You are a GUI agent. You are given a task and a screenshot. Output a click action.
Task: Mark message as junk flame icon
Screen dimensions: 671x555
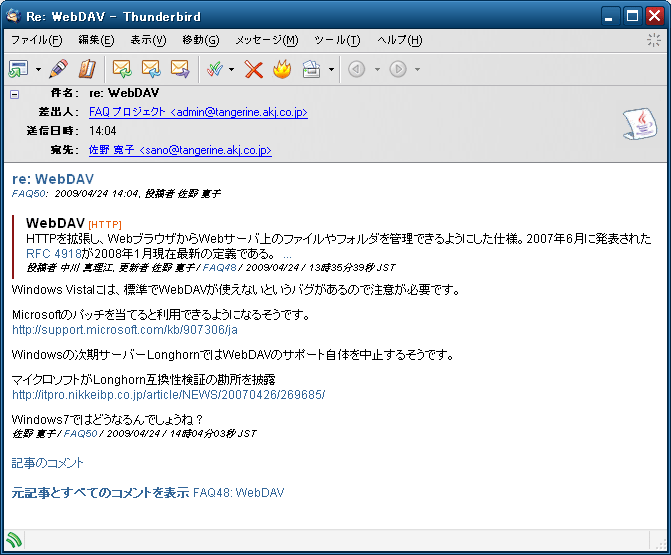(282, 68)
